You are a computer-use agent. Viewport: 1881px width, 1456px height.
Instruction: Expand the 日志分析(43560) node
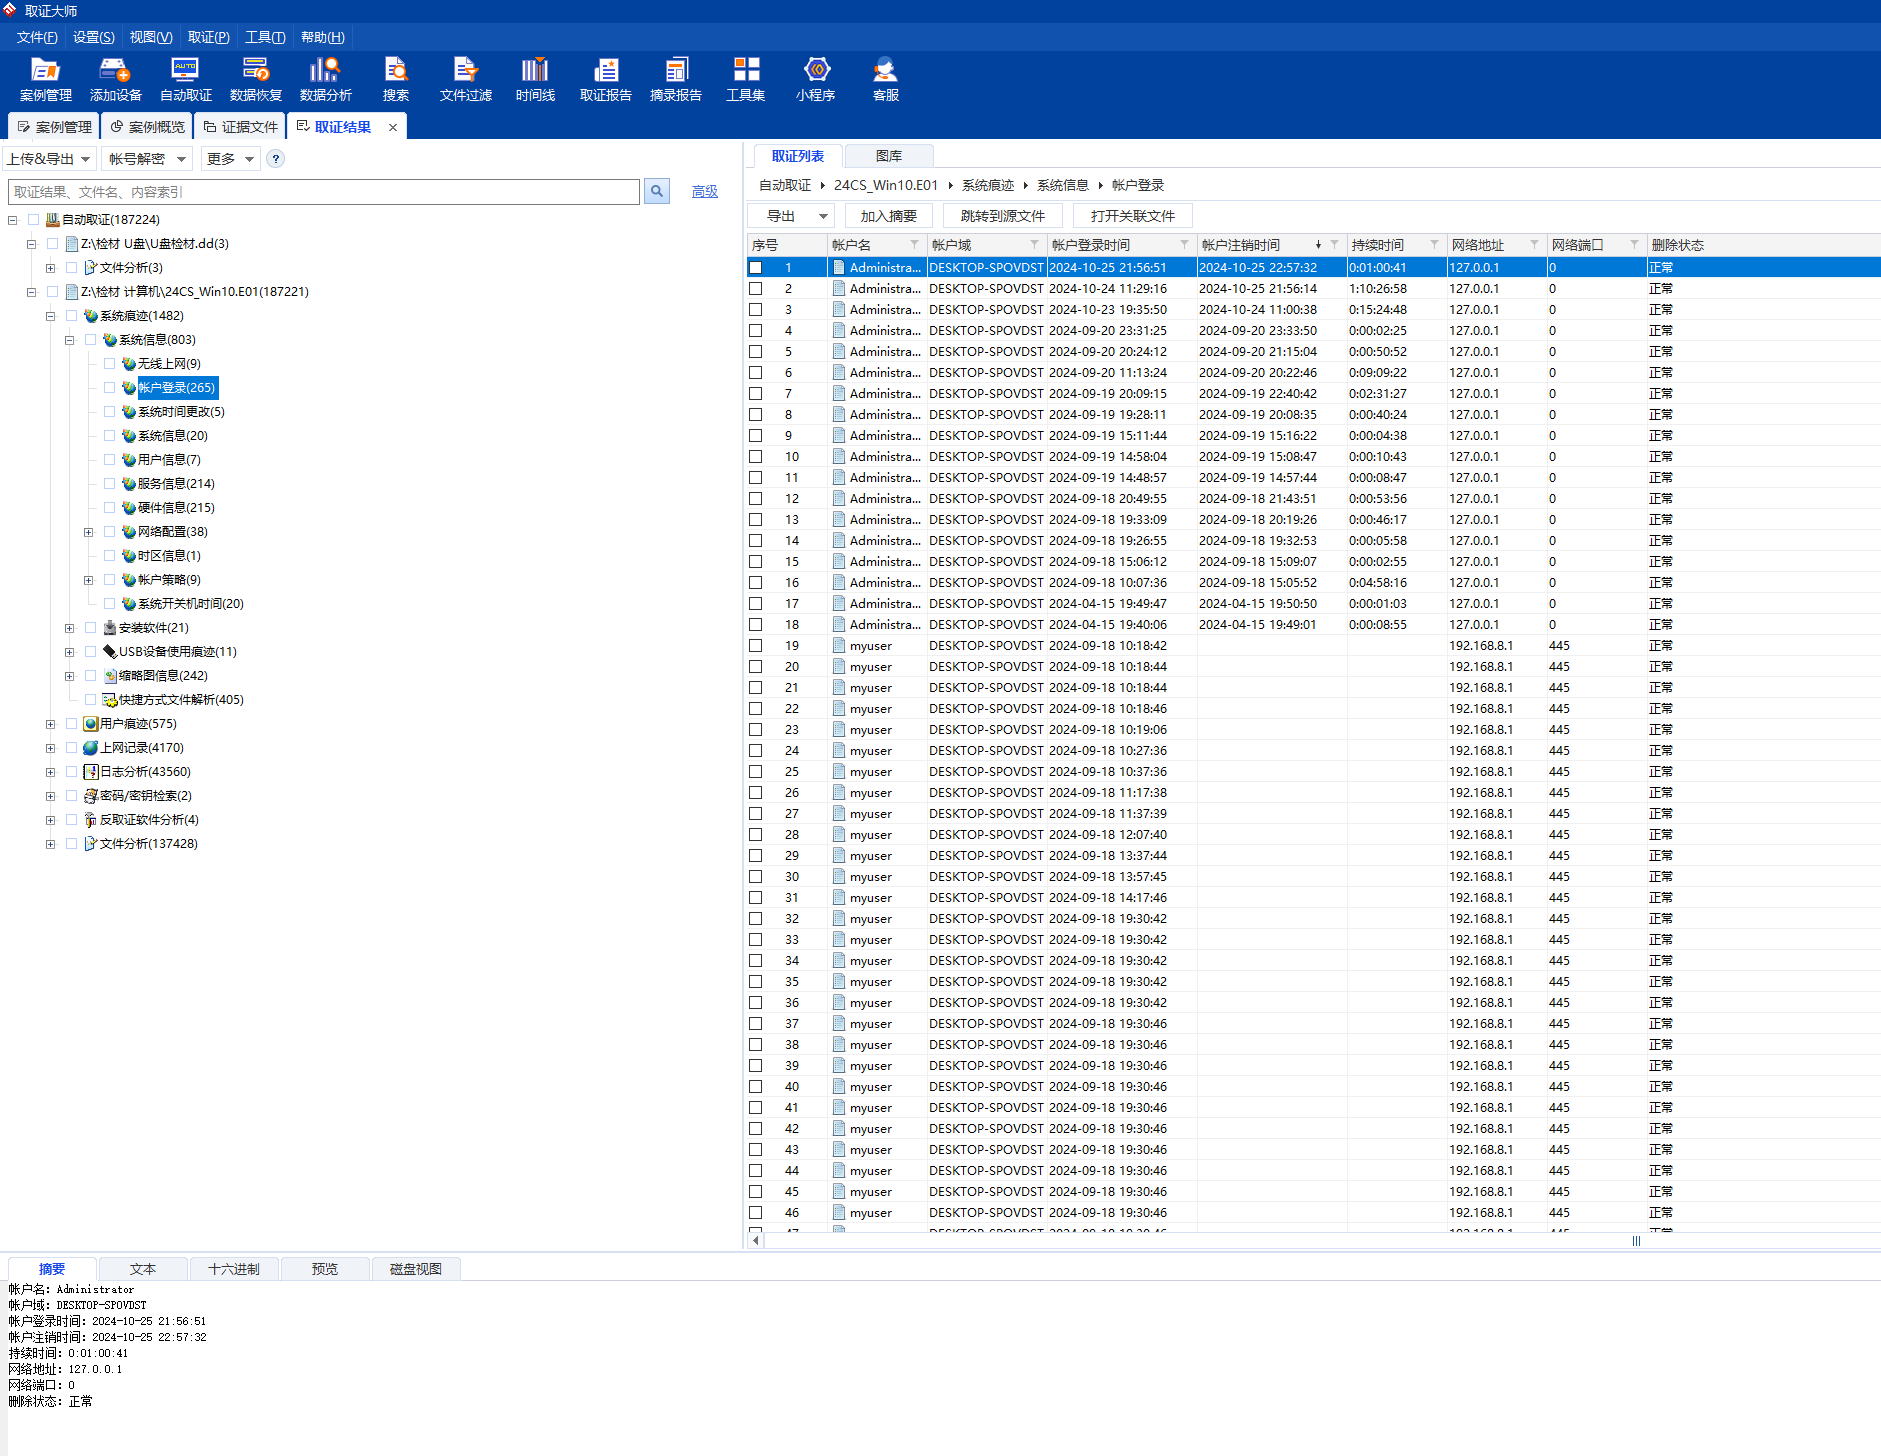51,773
